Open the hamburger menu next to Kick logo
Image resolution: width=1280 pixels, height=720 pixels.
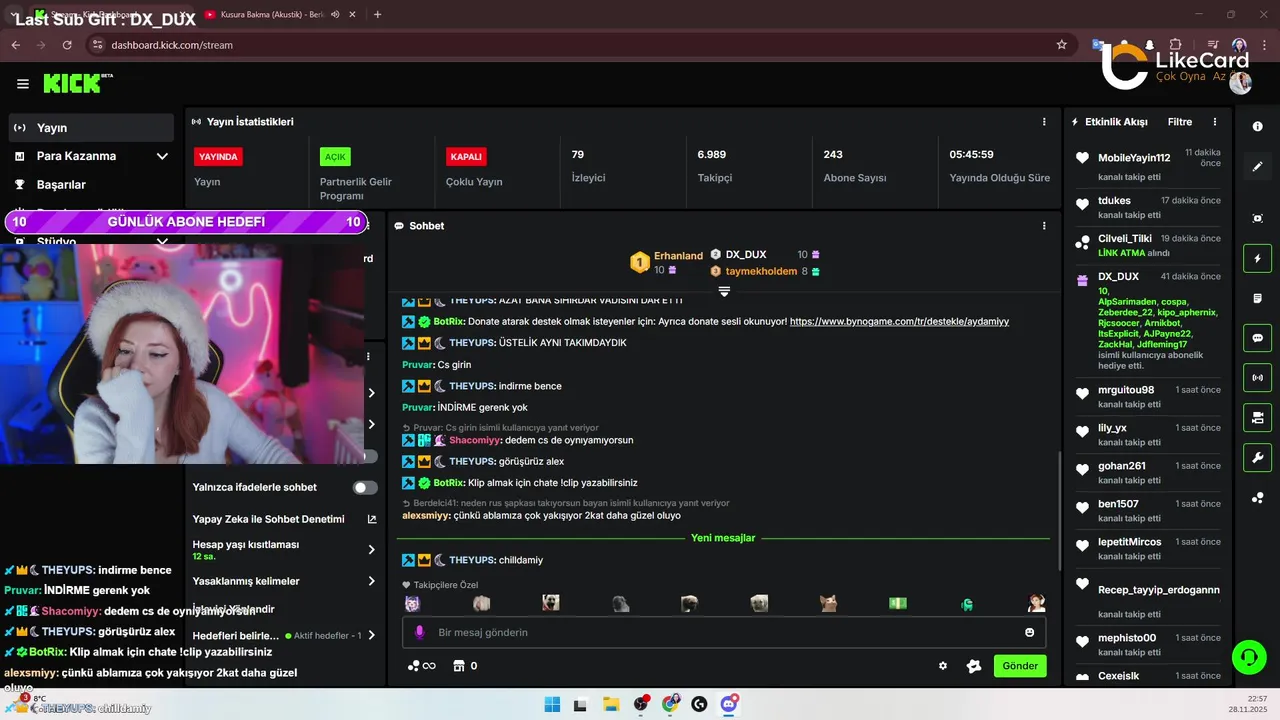click(x=22, y=84)
